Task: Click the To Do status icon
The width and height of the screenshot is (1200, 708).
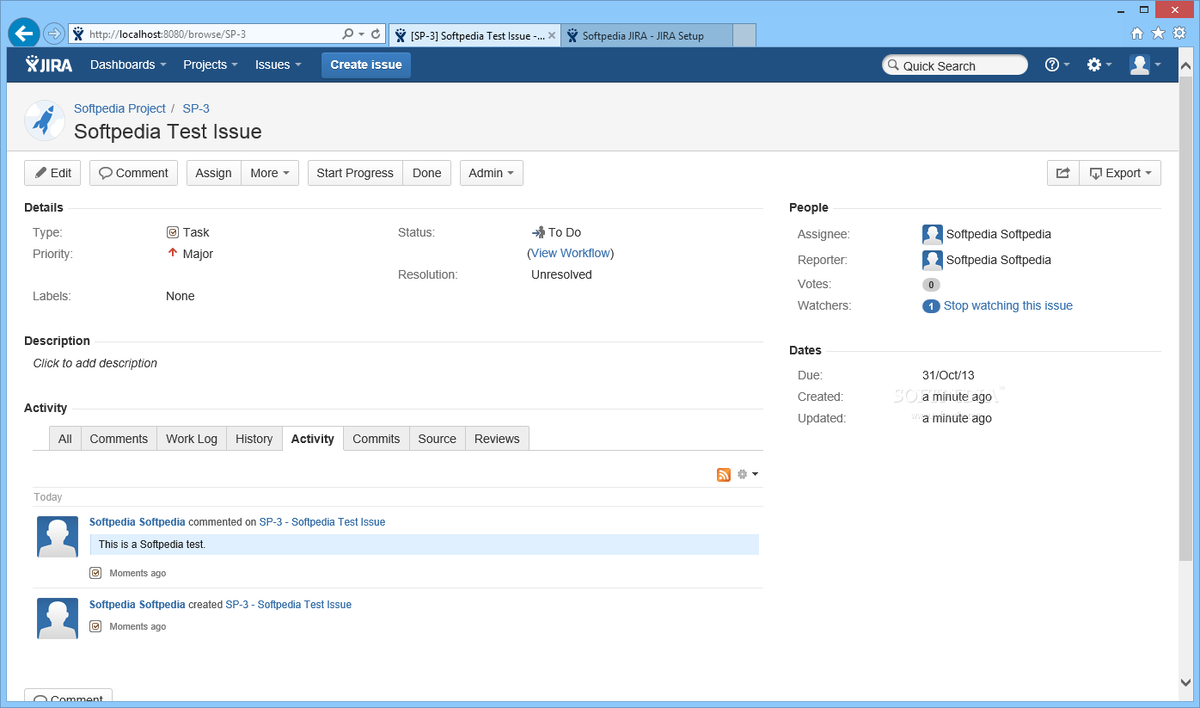Action: 538,232
